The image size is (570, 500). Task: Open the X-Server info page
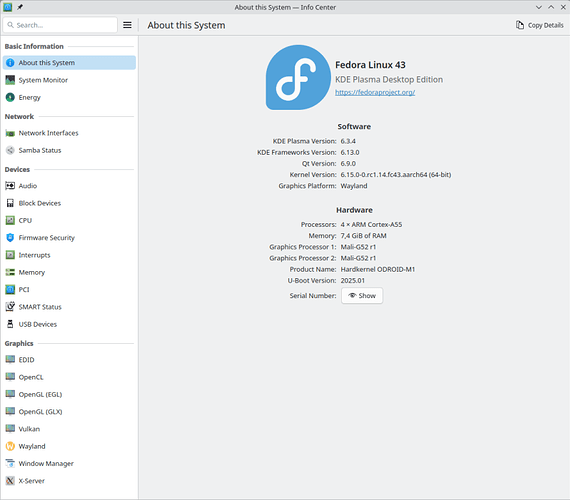pyautogui.click(x=69, y=481)
